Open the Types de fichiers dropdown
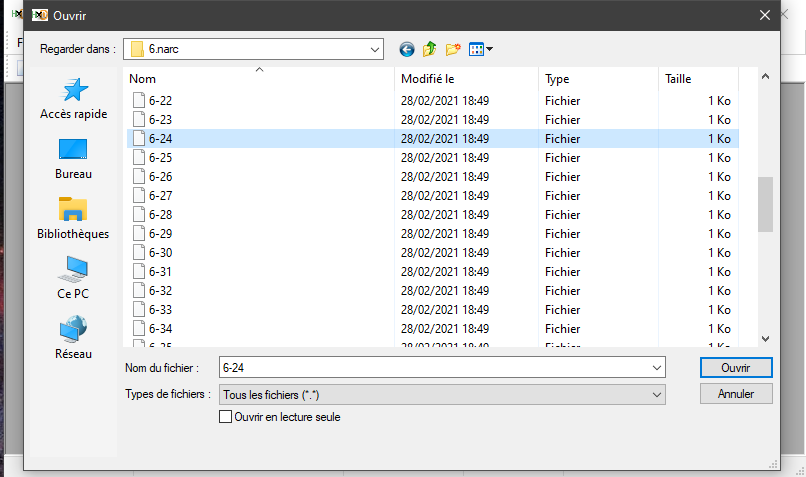Screen dimensions: 806x477 pos(657,395)
